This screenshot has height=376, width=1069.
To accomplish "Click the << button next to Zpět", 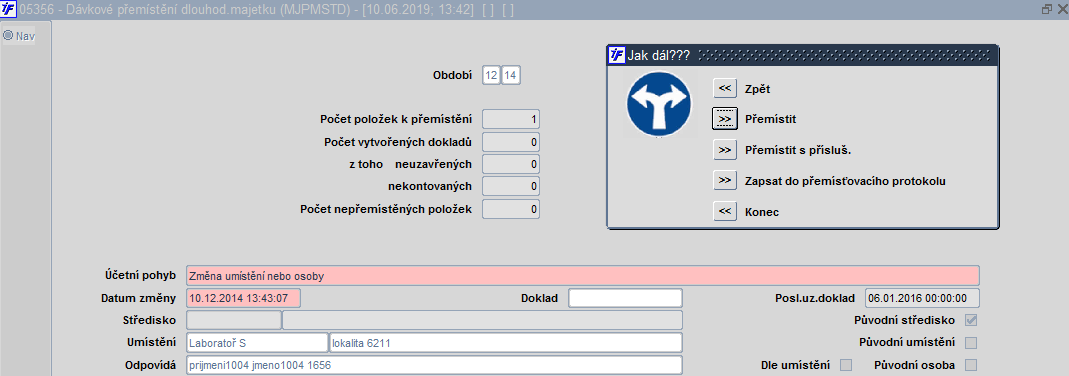I will [x=725, y=89].
